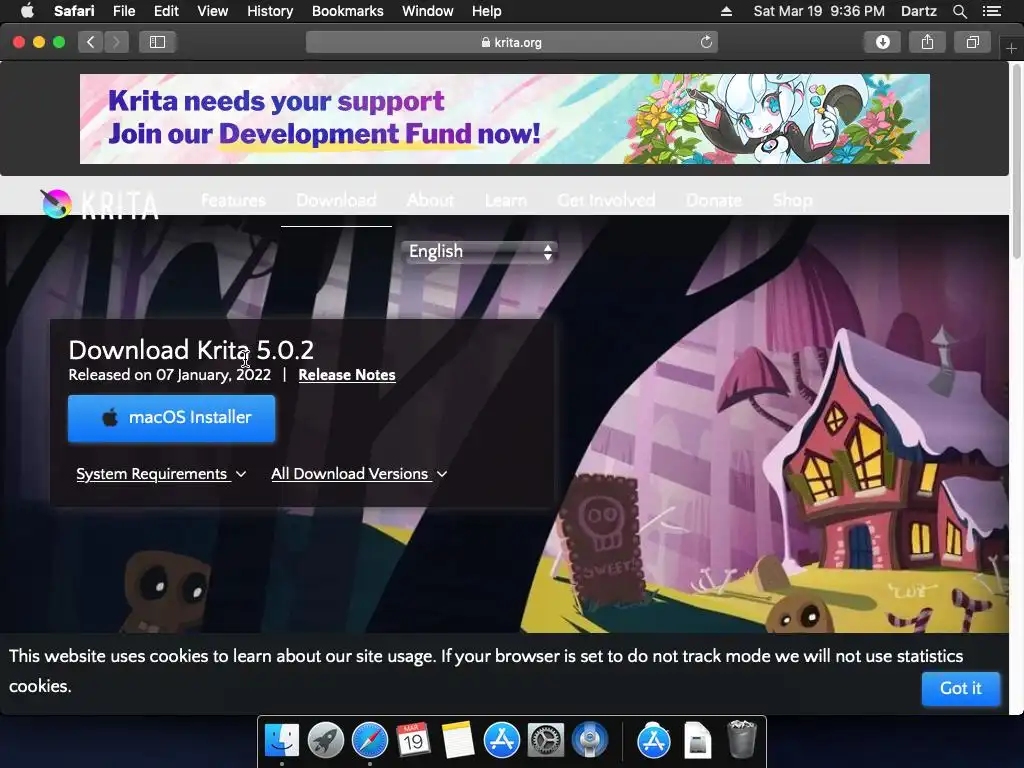Open the View menu
This screenshot has height=768, width=1024.
213,11
